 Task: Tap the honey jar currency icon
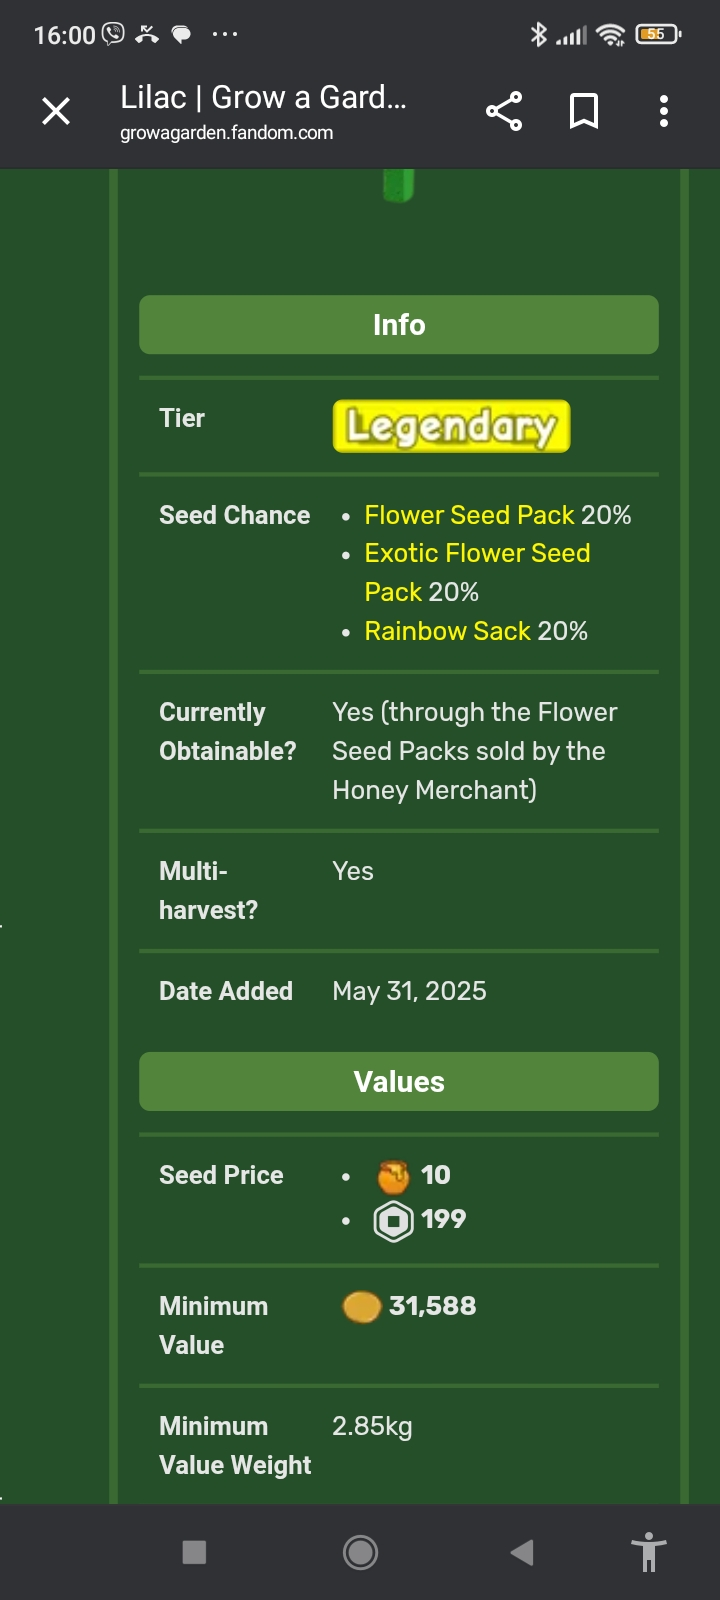pyautogui.click(x=393, y=1176)
